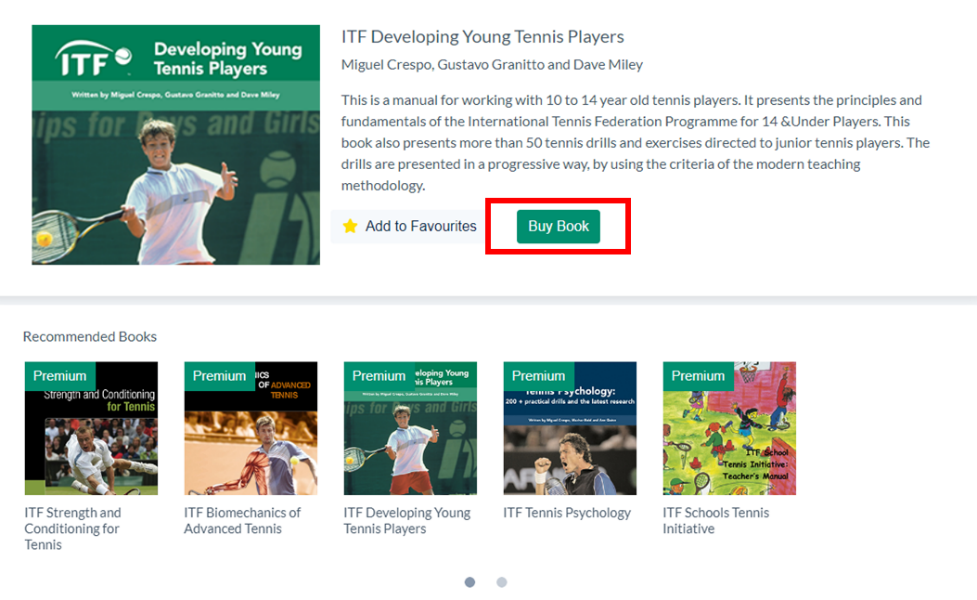Click Premium badge on recommended Developing Young Players
The width and height of the screenshot is (977, 600).
pos(379,376)
